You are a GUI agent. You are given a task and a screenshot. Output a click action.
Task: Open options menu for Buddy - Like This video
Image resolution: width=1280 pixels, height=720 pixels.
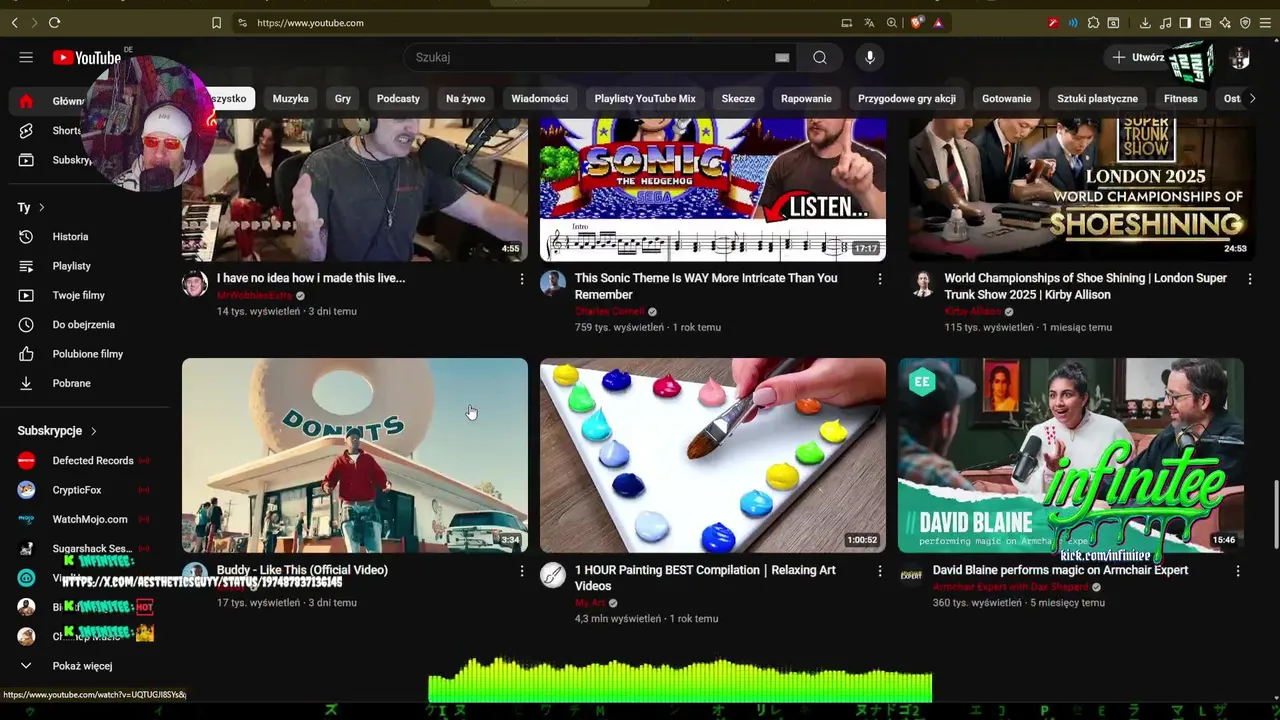coord(521,571)
